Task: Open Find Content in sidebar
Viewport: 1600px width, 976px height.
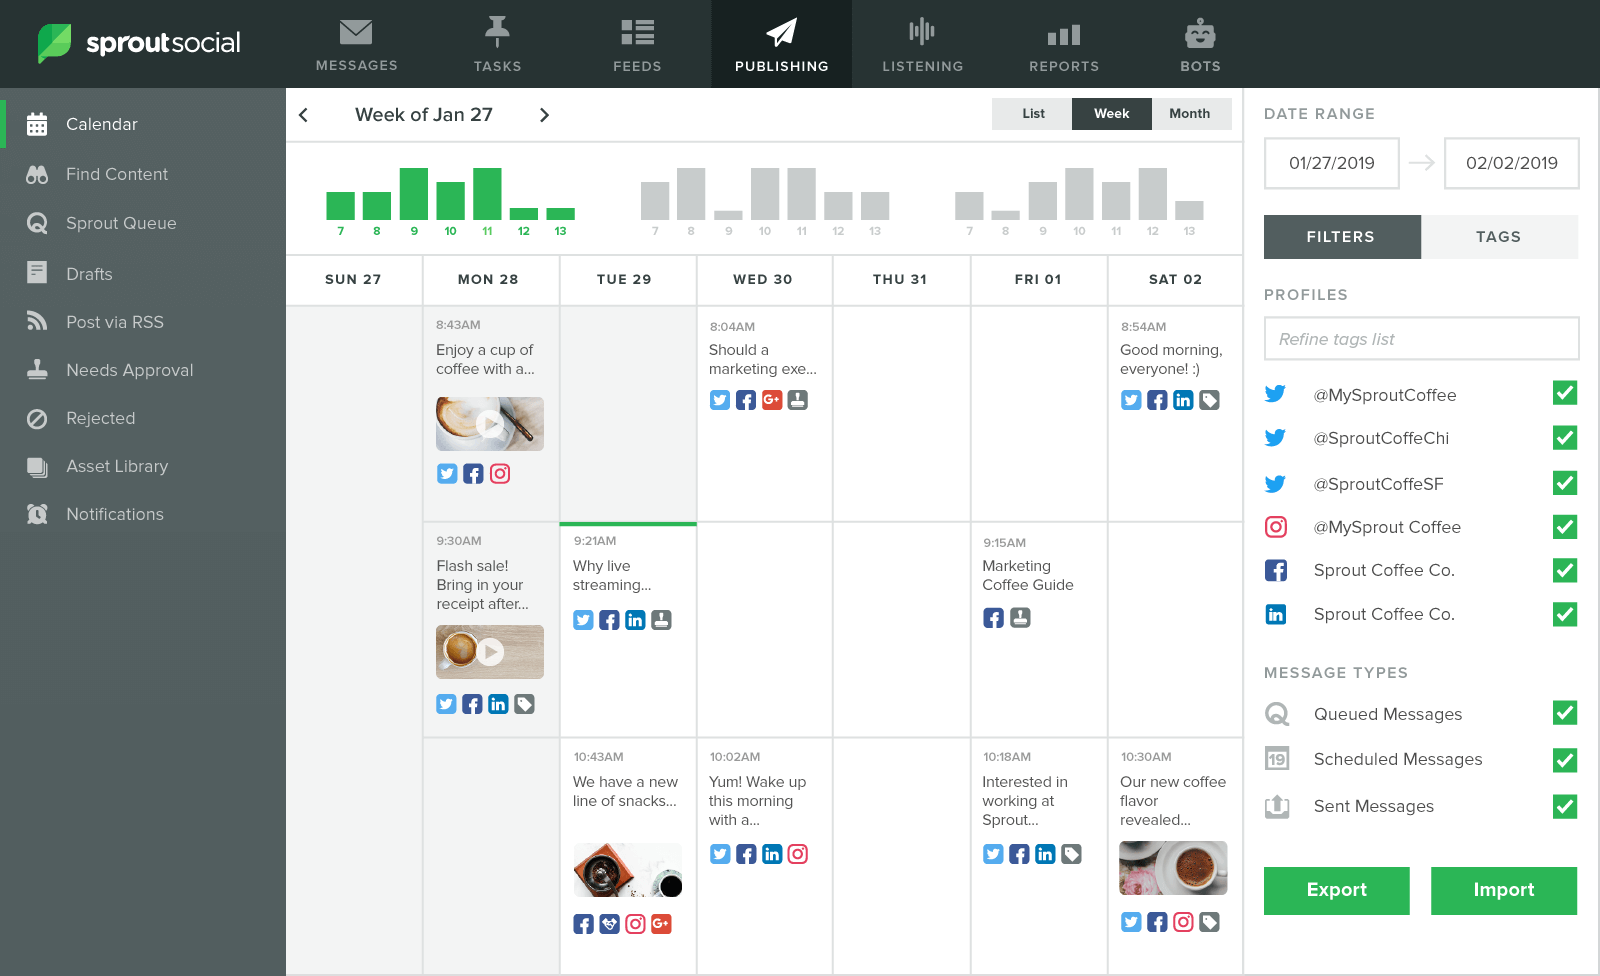Action: [116, 174]
